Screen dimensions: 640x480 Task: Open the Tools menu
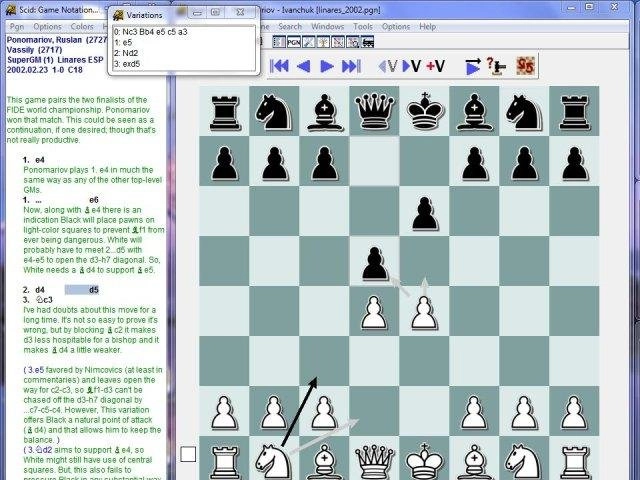click(x=363, y=27)
